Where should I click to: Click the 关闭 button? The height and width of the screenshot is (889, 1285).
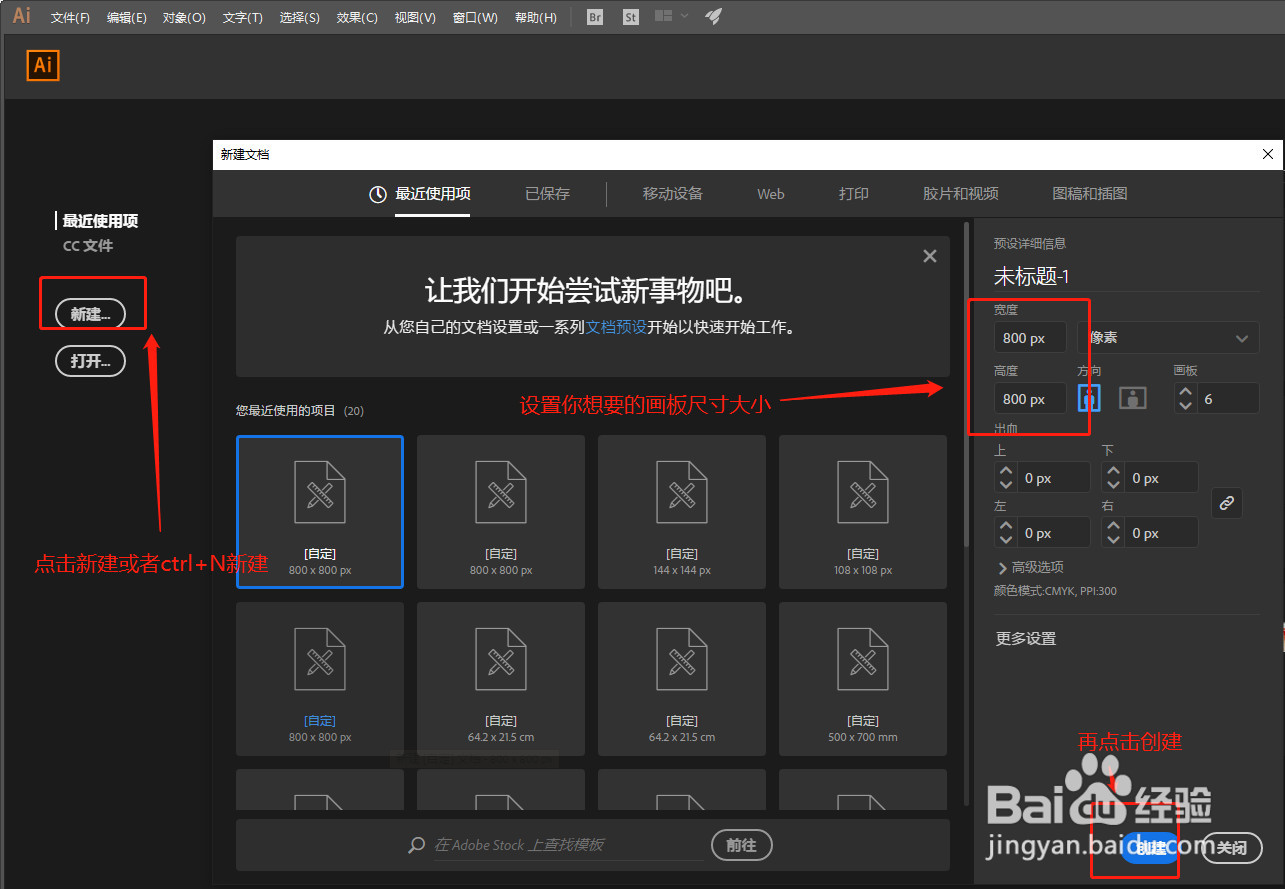(x=1231, y=848)
